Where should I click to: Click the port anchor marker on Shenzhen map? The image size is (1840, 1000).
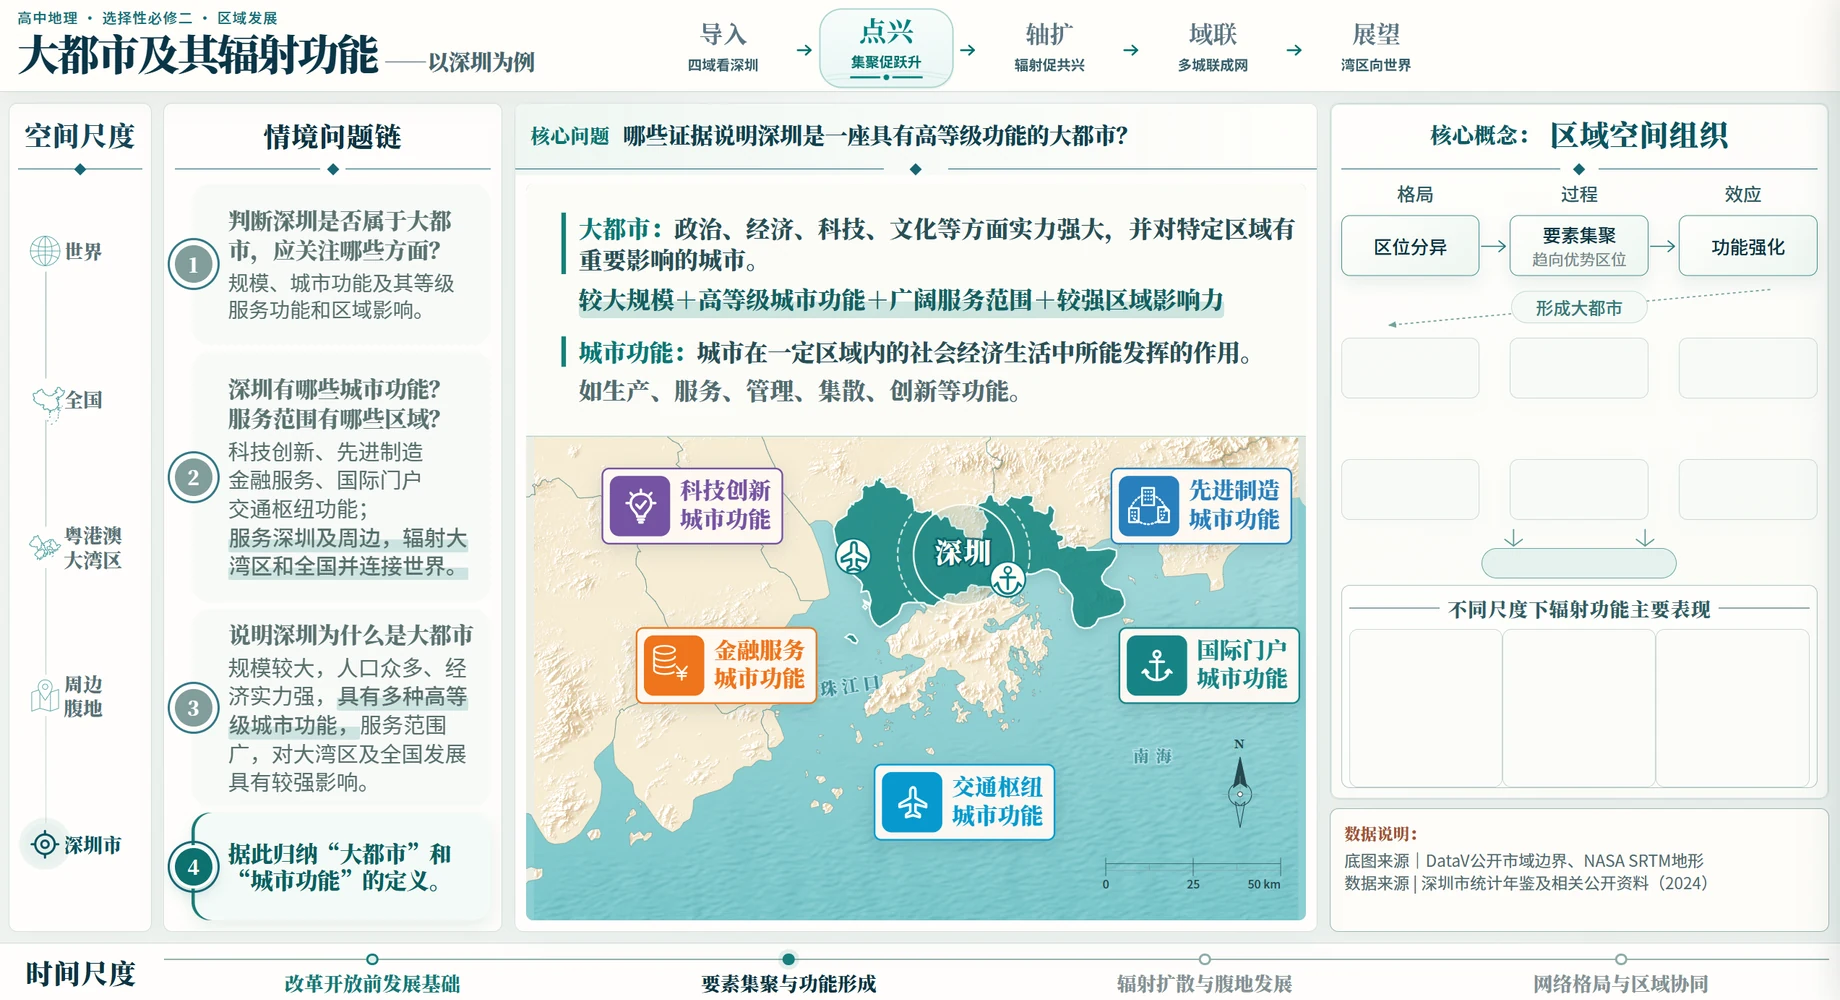tap(1008, 578)
